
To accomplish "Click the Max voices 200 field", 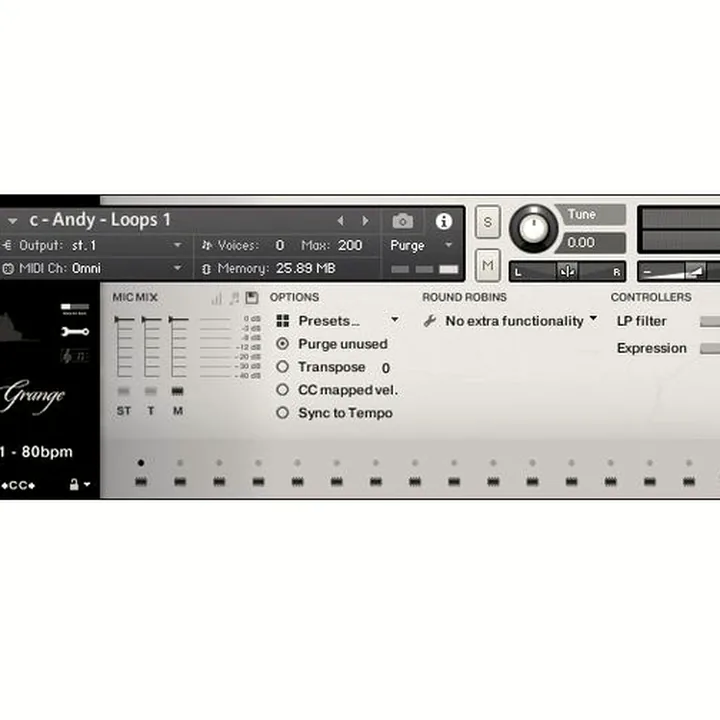I will coord(350,246).
